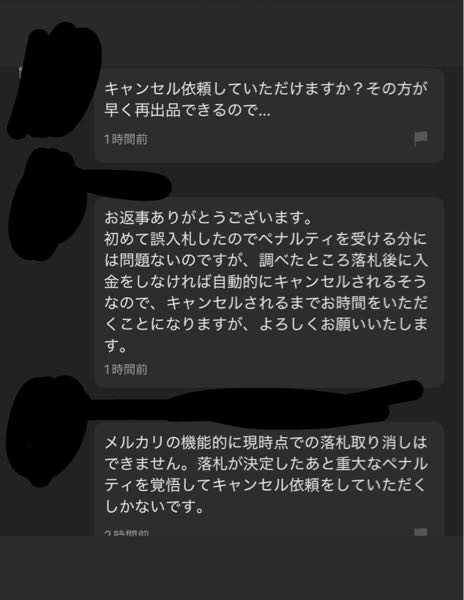Select the comment starting with お返事ありがとうございます
The height and width of the screenshot is (600, 464).
(x=269, y=293)
